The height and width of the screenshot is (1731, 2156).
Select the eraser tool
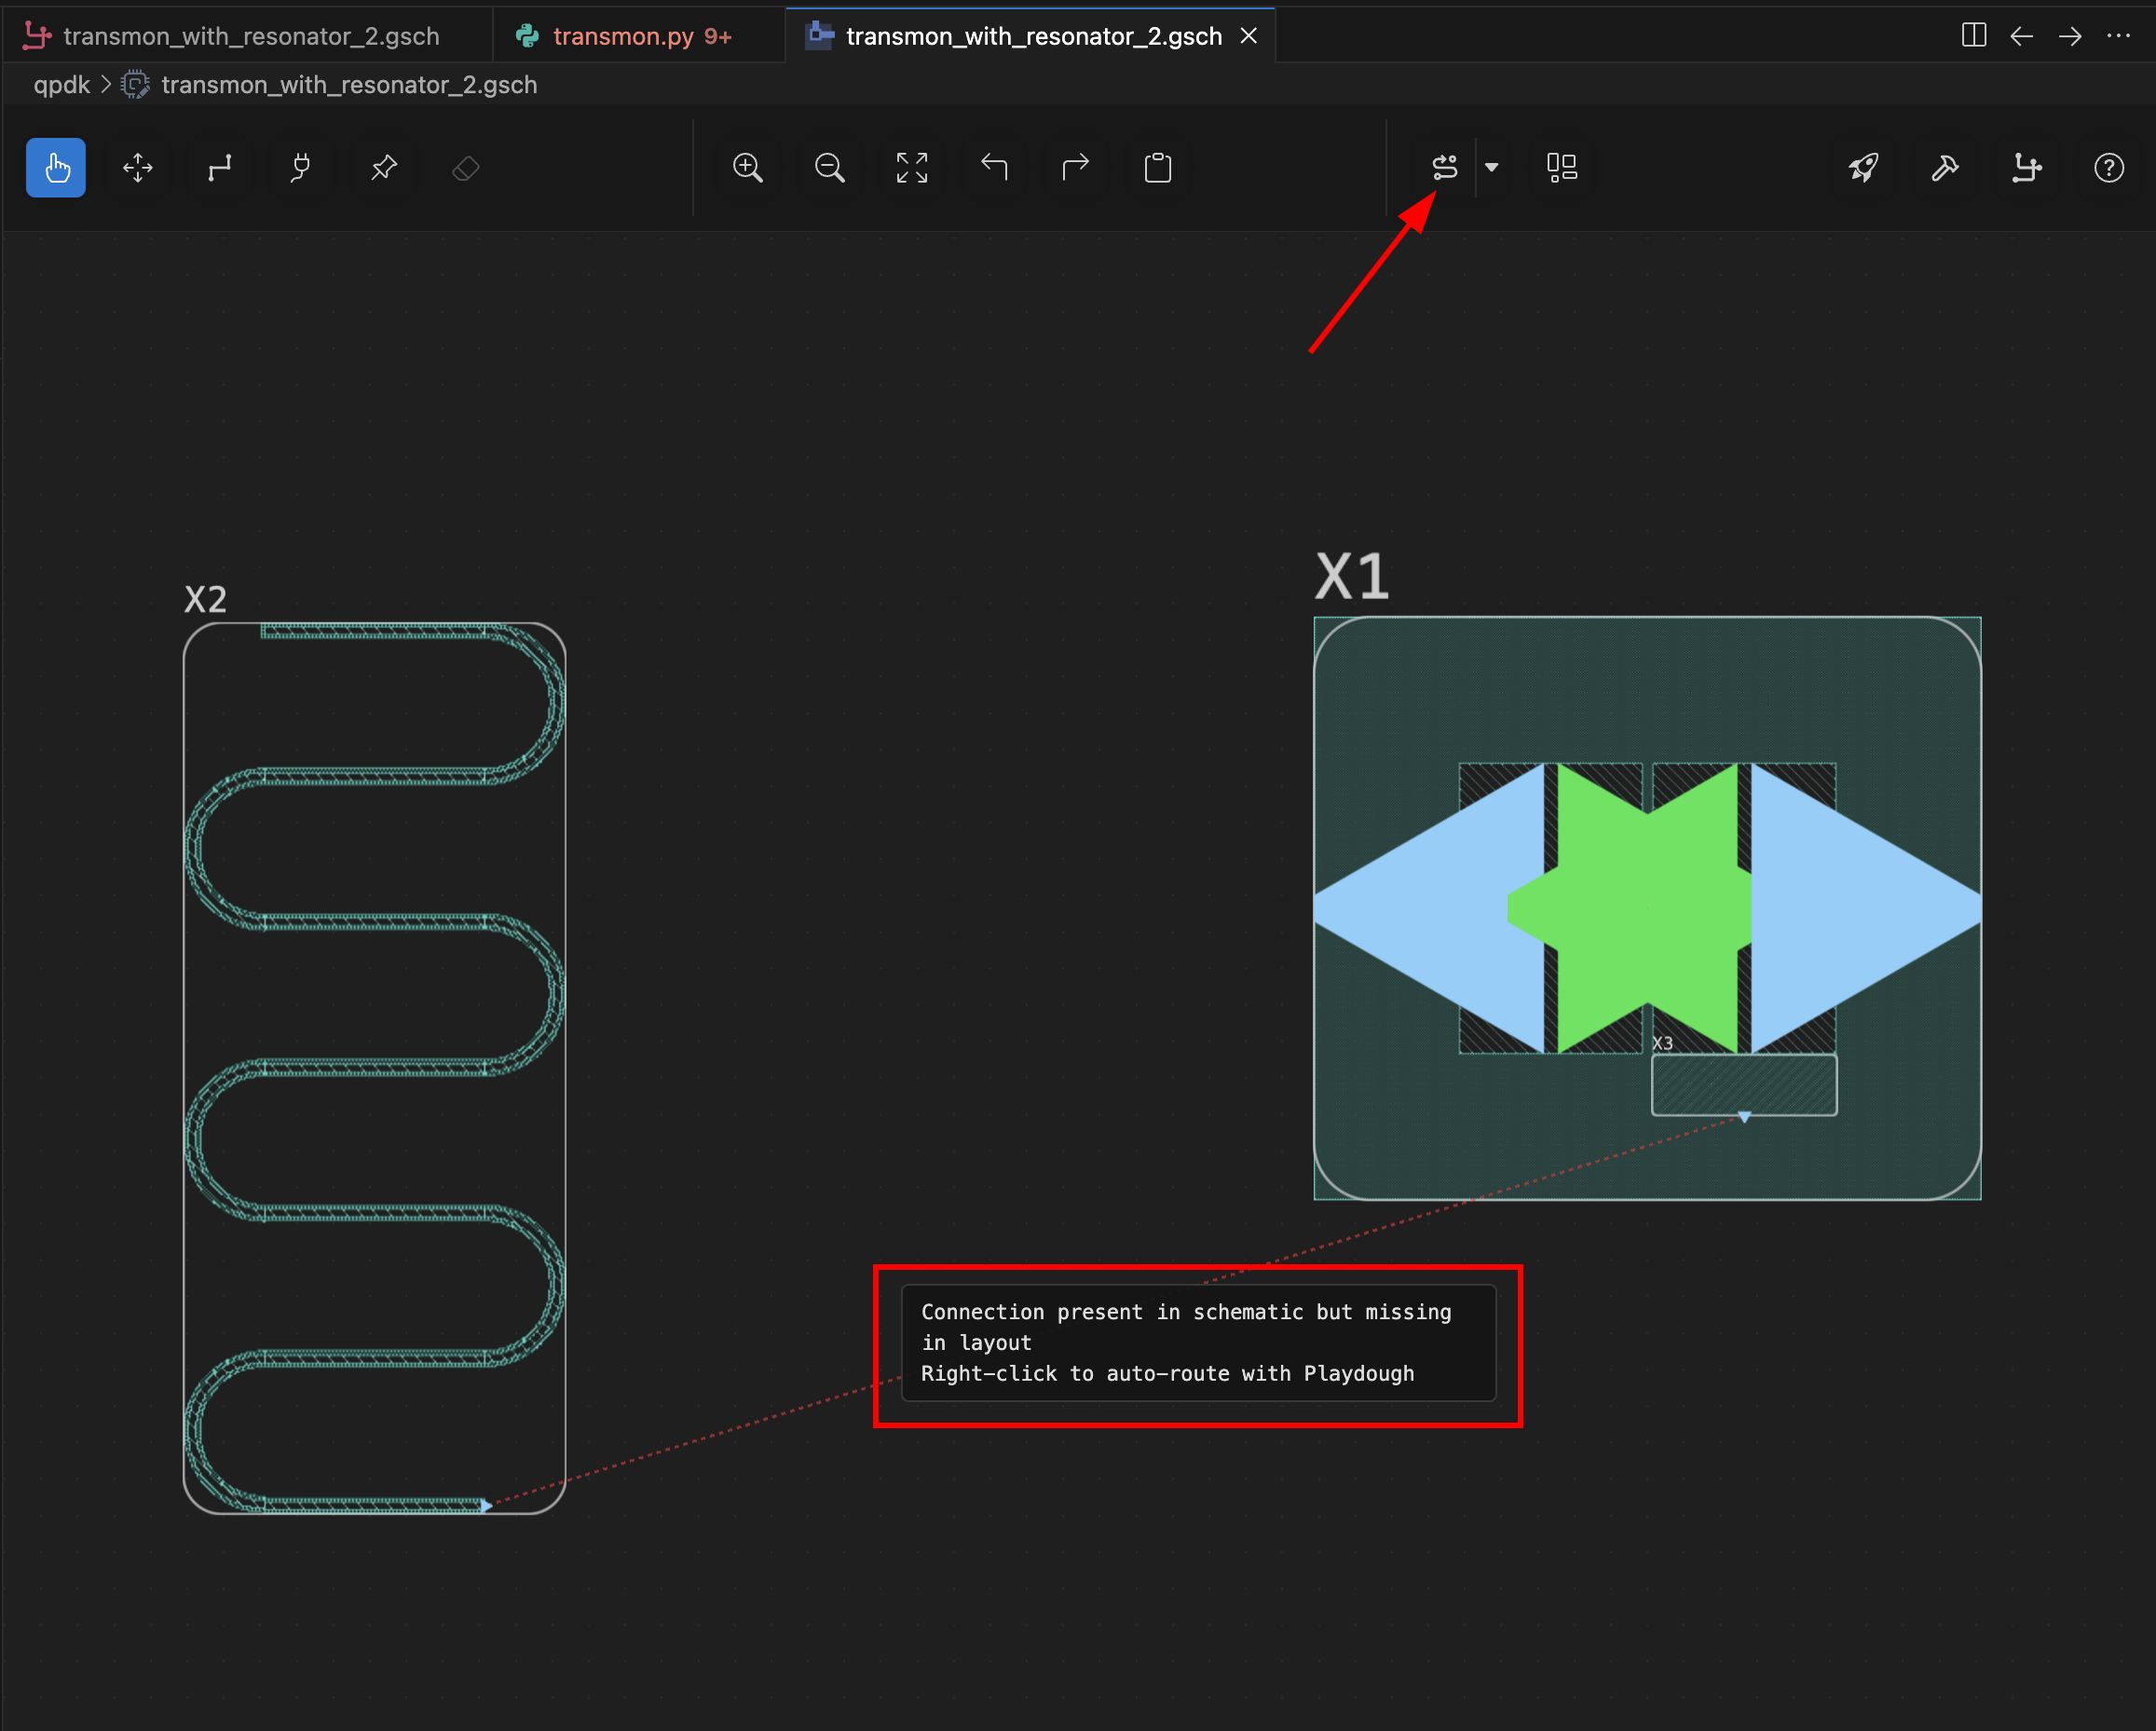click(466, 168)
